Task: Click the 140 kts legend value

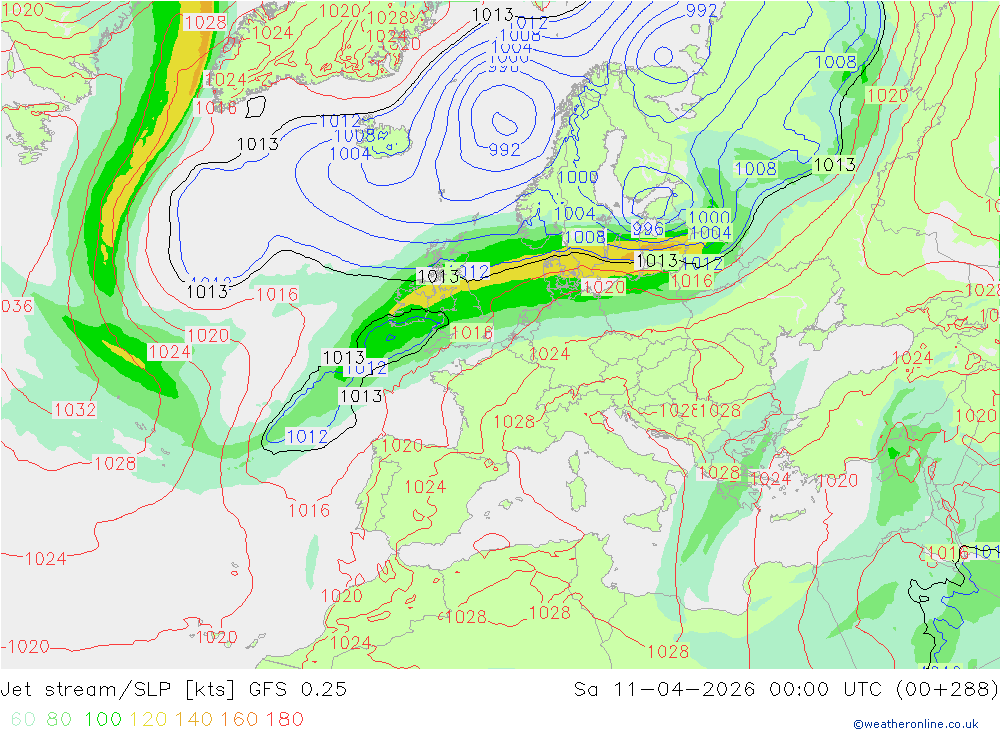Action: click(x=194, y=720)
